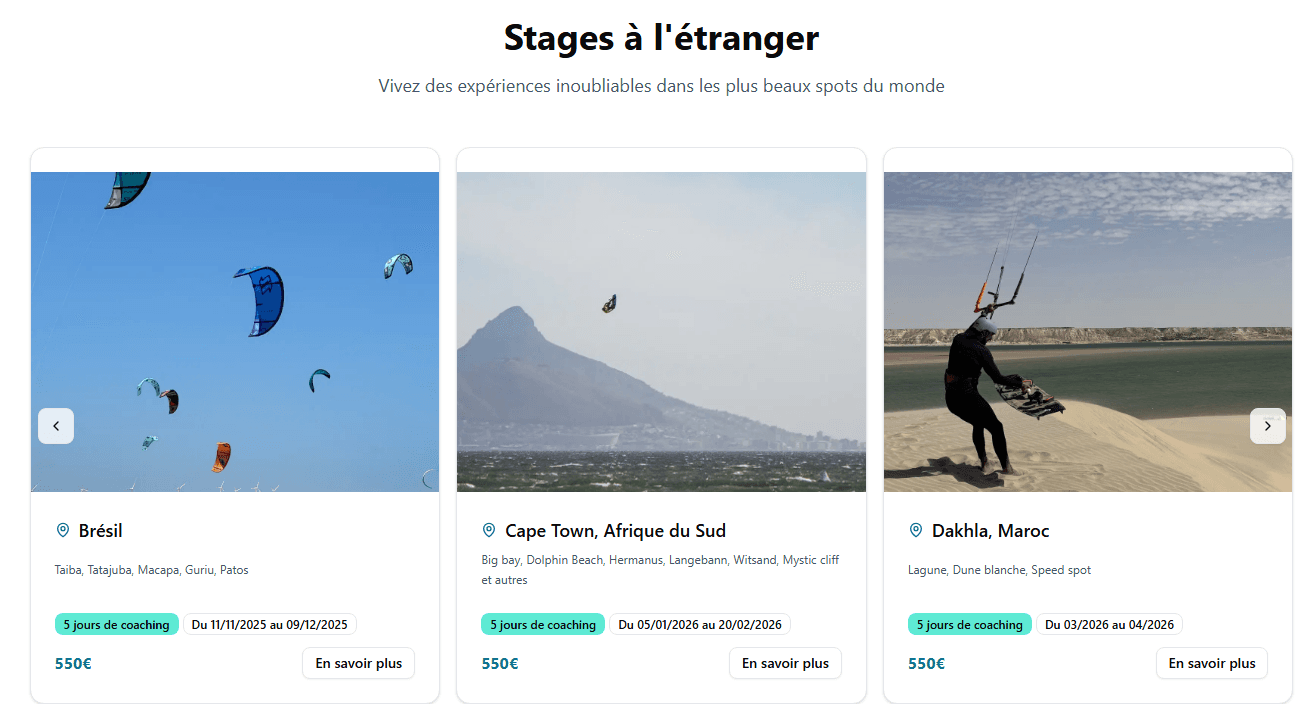Open 'En savoir plus' for Dakhla, Maroc

point(1212,663)
